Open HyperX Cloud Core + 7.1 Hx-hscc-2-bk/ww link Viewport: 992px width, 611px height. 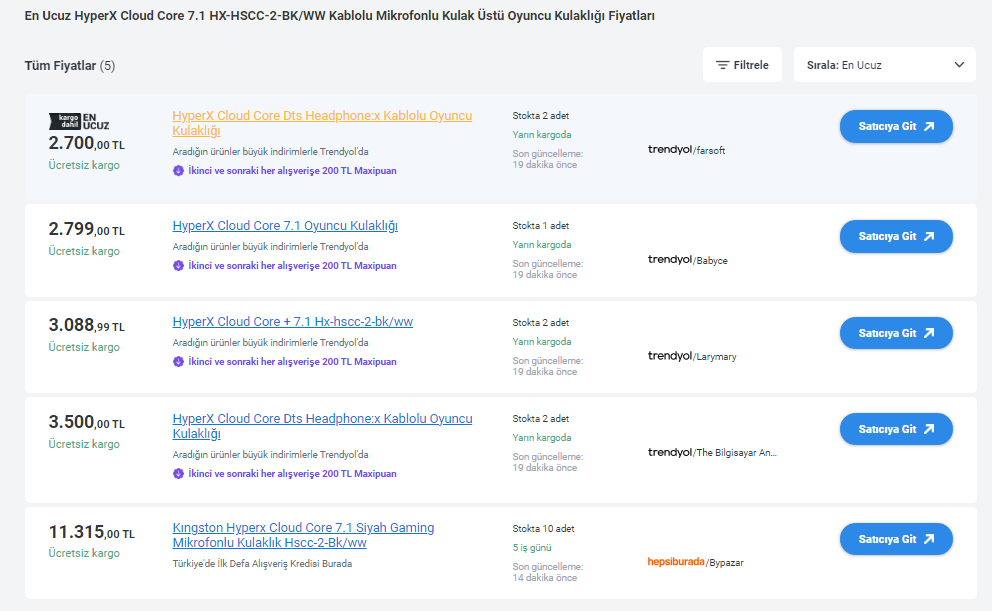pos(292,322)
